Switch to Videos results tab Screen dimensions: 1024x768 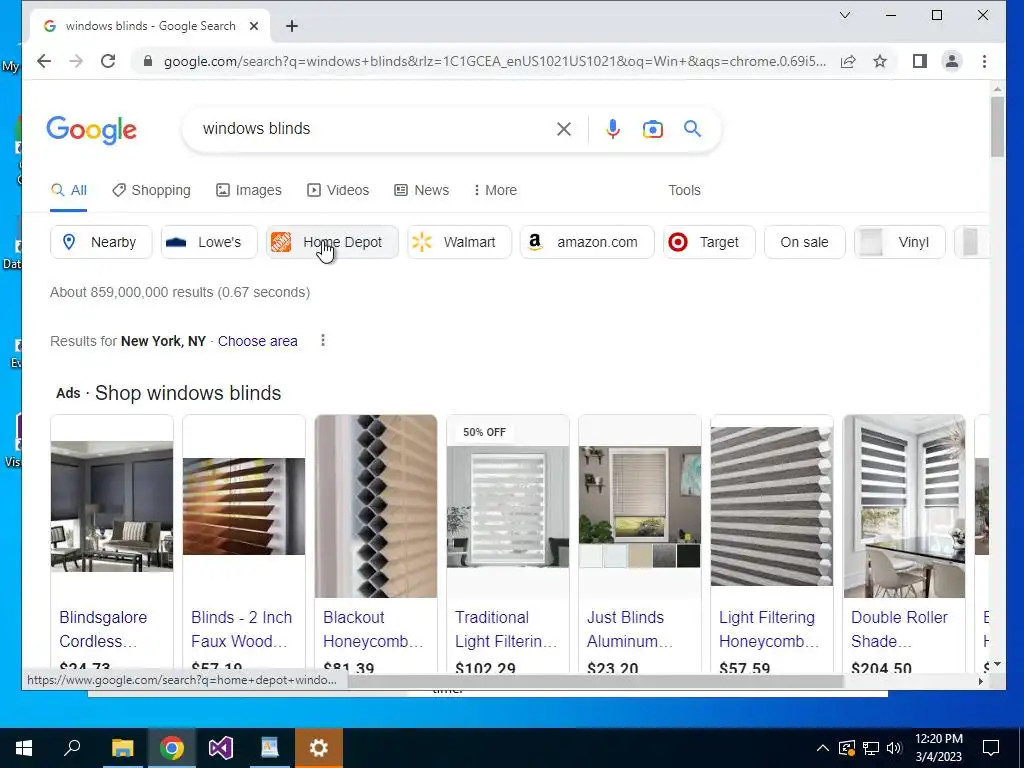pos(338,190)
